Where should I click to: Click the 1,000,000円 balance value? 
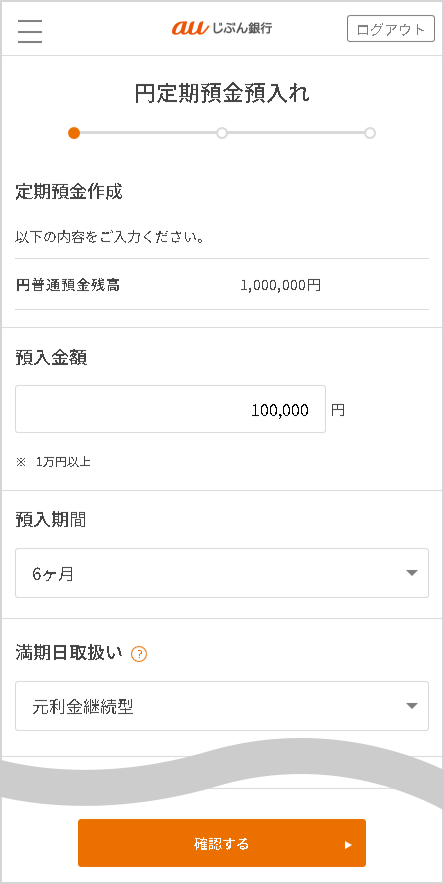[281, 285]
